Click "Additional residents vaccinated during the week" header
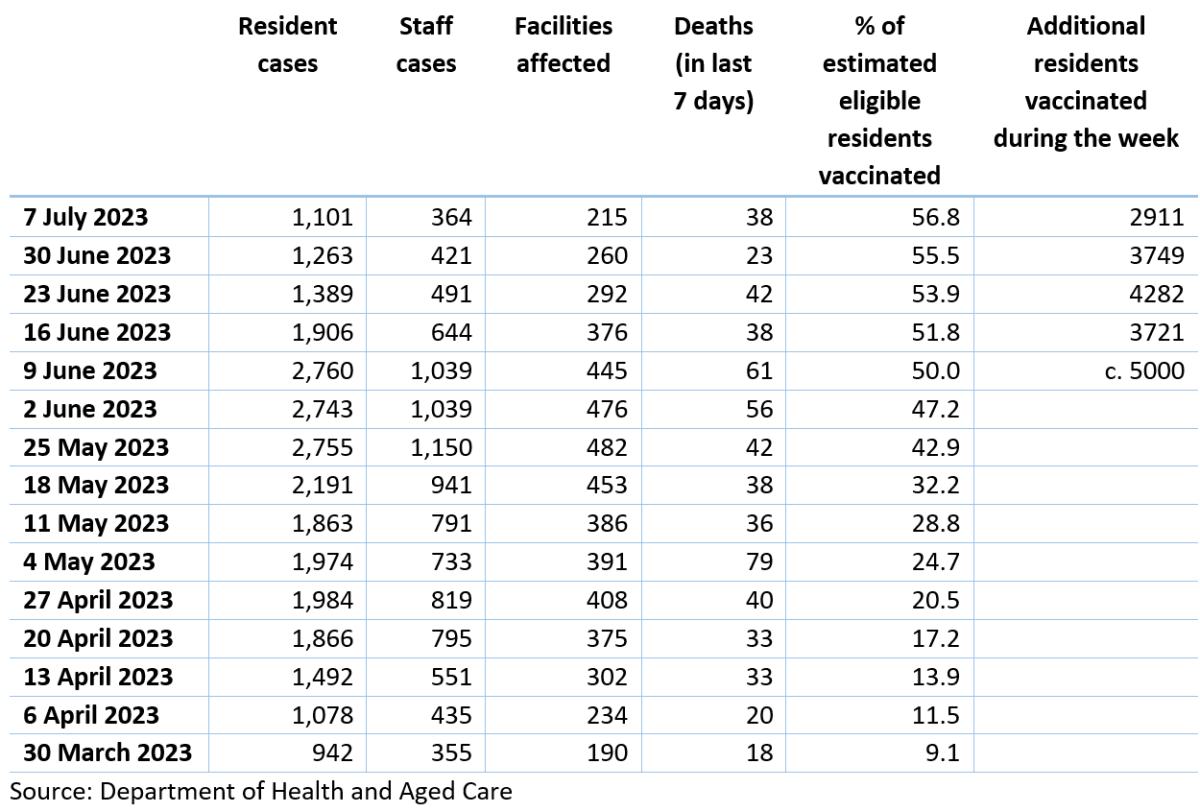 1086,82
